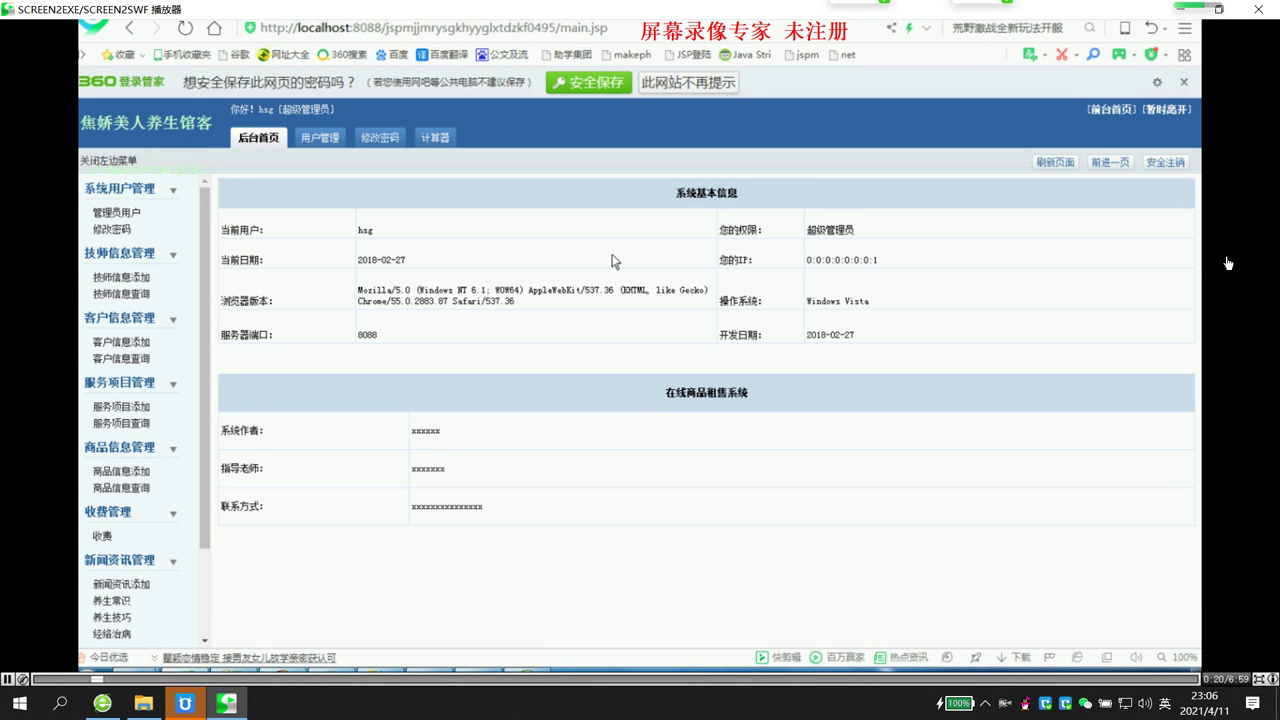Viewport: 1280px width, 720px height.
Task: Click the green gamepad extension icon
Action: tap(1119, 55)
